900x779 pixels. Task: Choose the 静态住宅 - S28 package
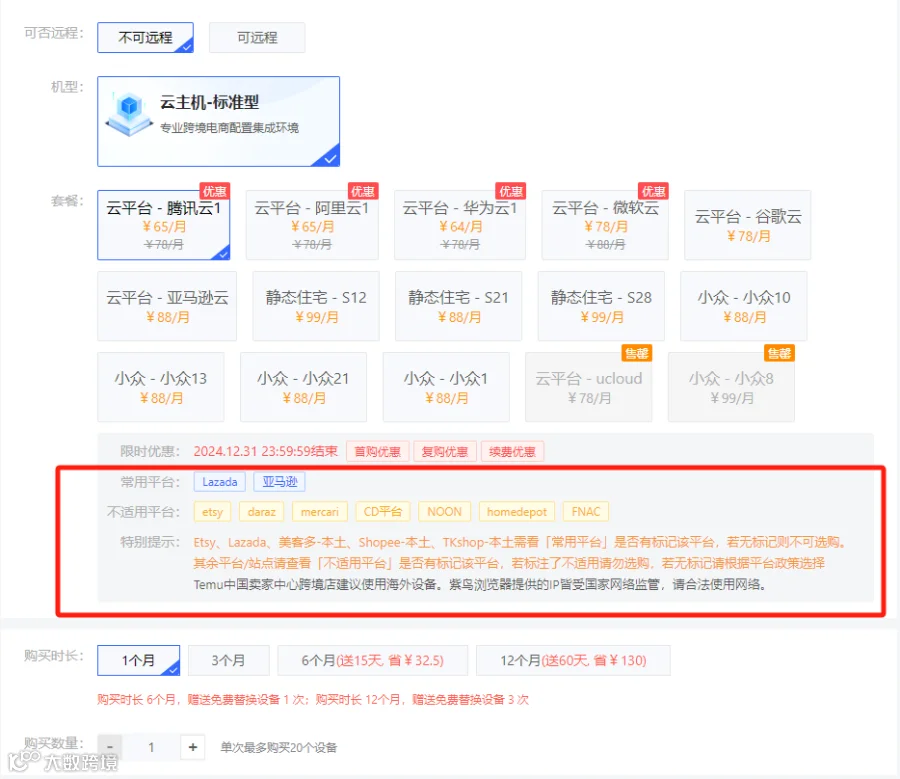click(601, 306)
